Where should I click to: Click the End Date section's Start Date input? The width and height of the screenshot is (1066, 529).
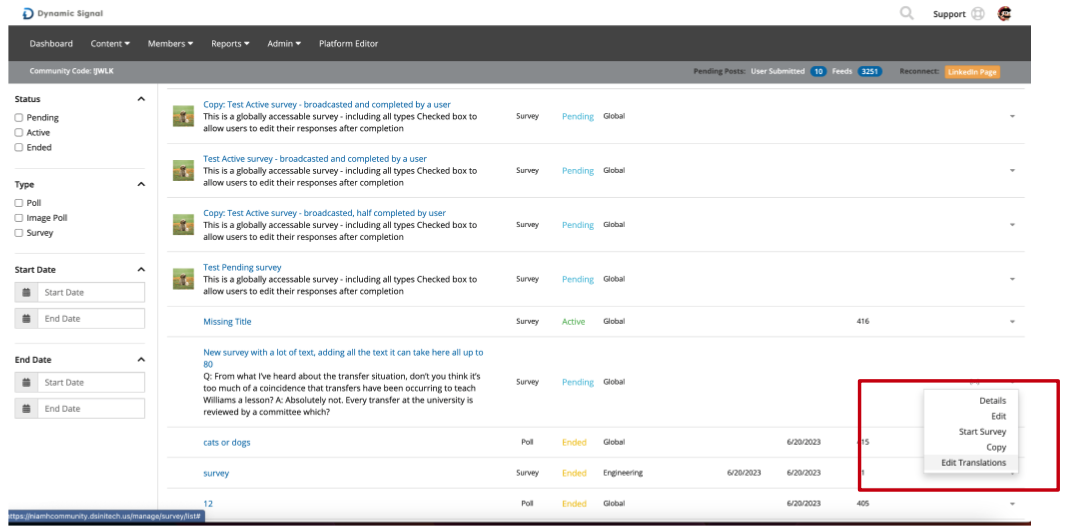[91, 382]
